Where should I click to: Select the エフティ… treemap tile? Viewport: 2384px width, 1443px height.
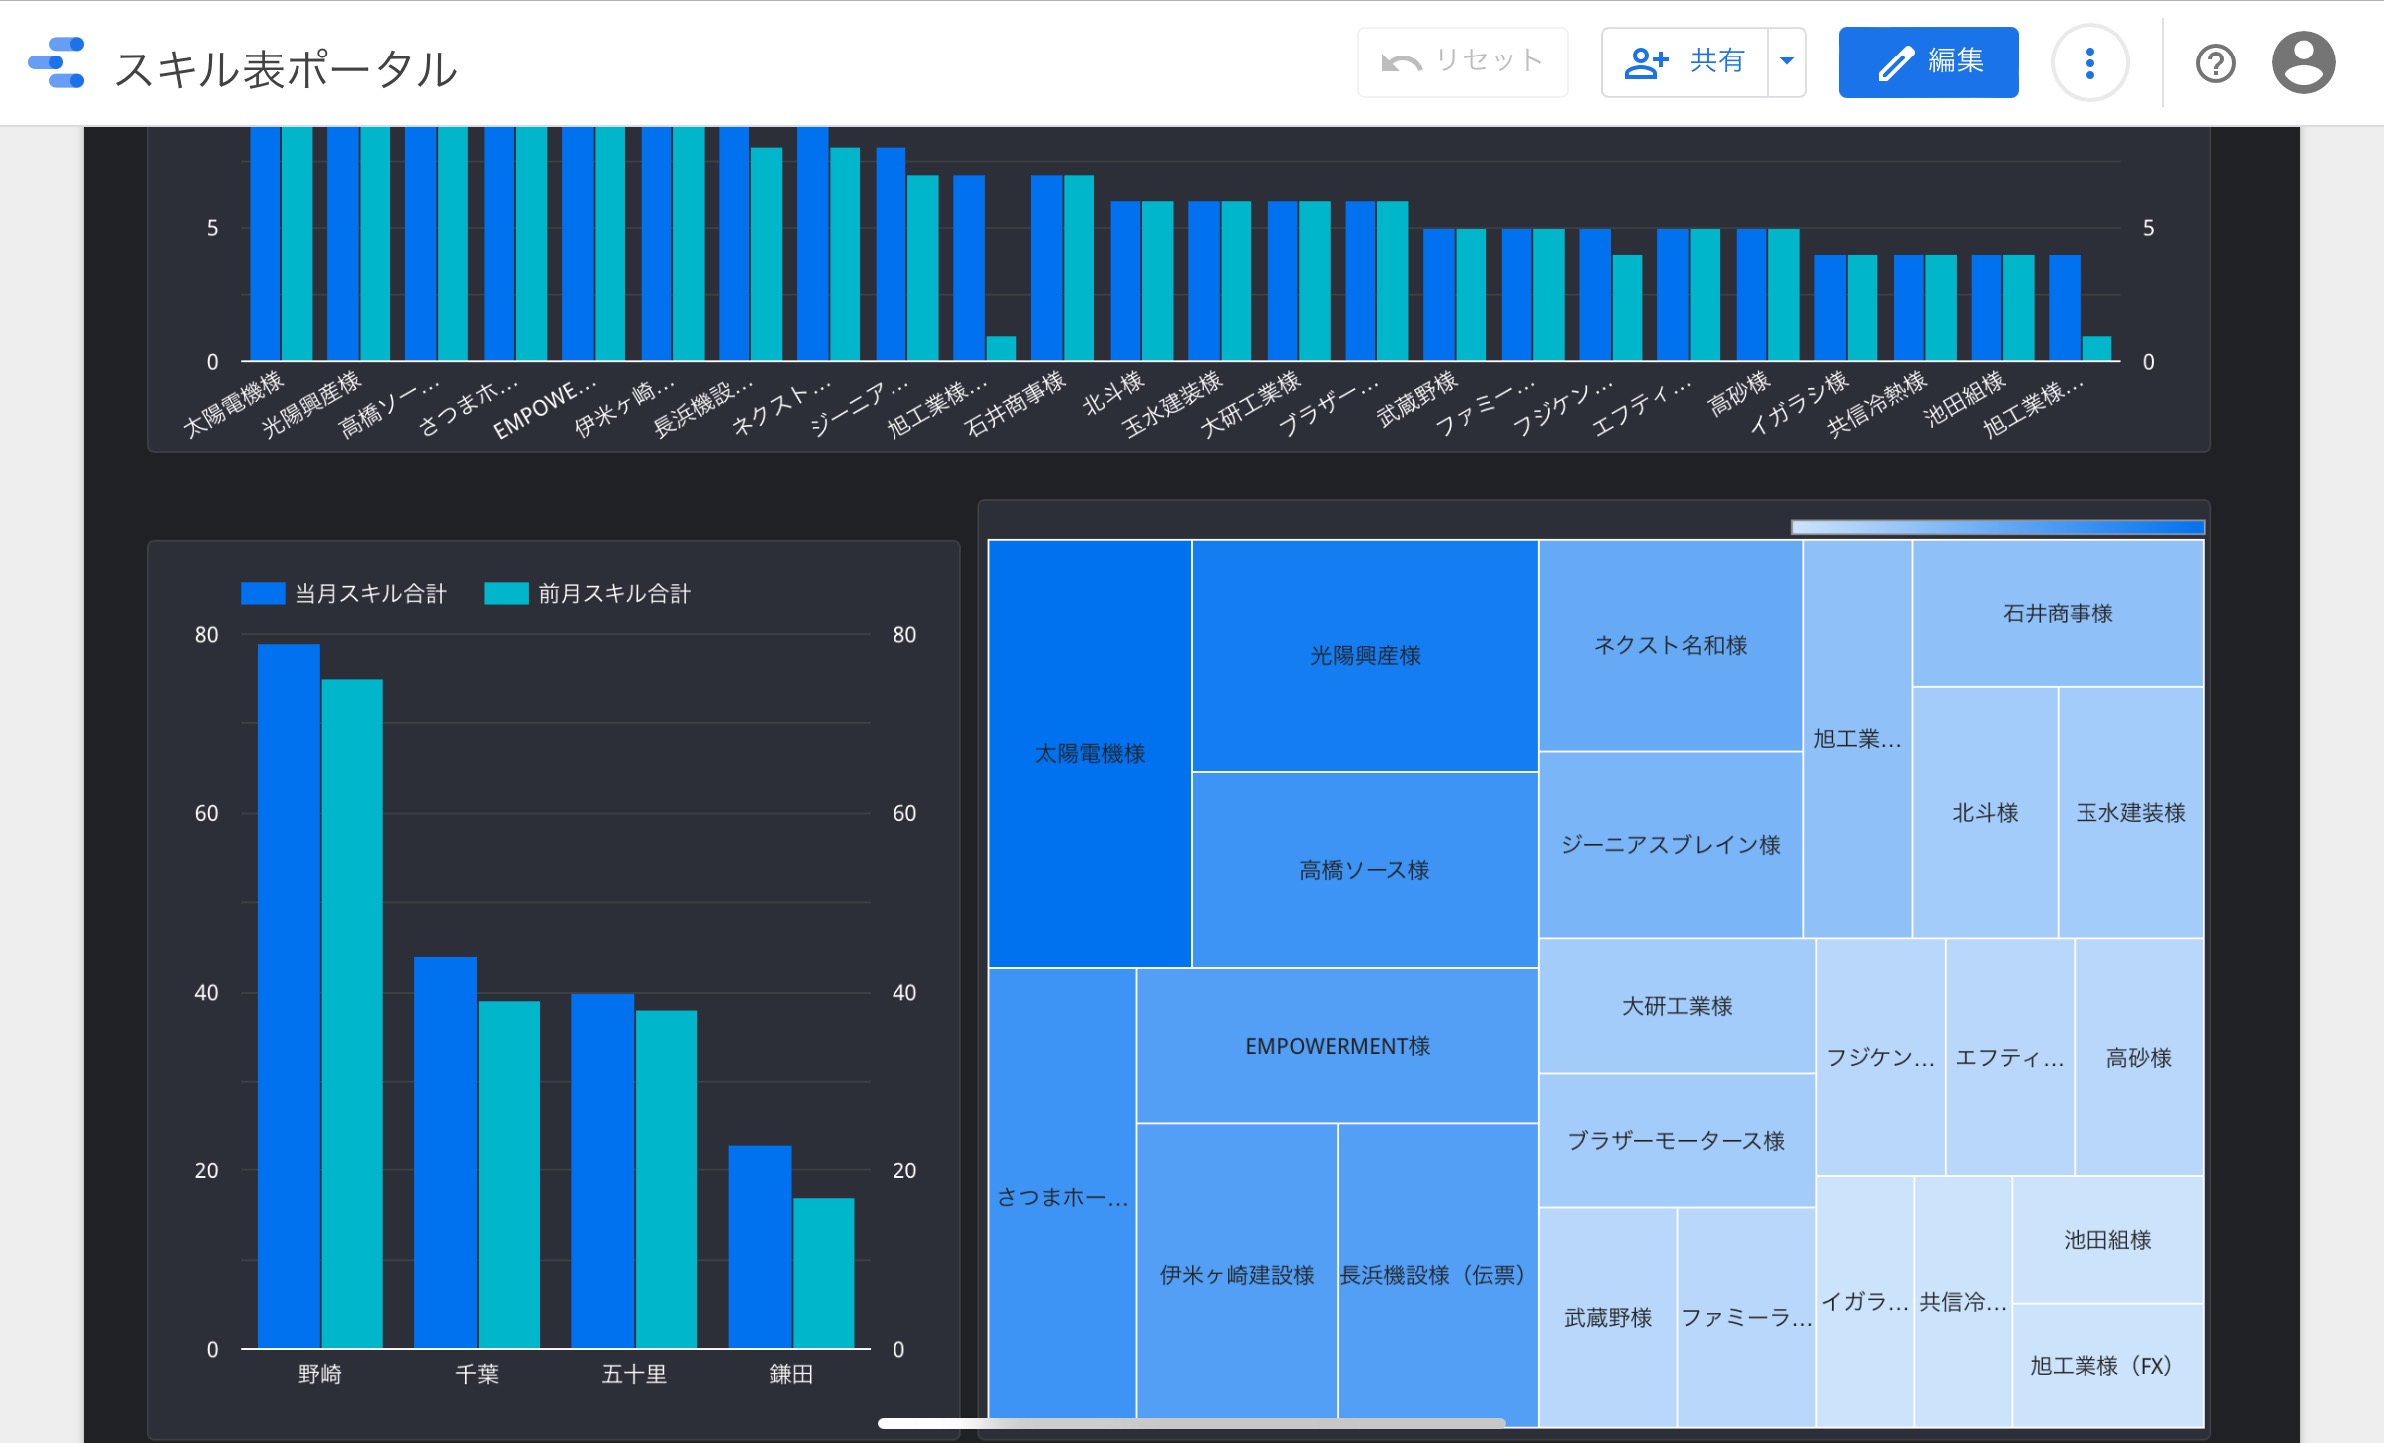click(2010, 1057)
